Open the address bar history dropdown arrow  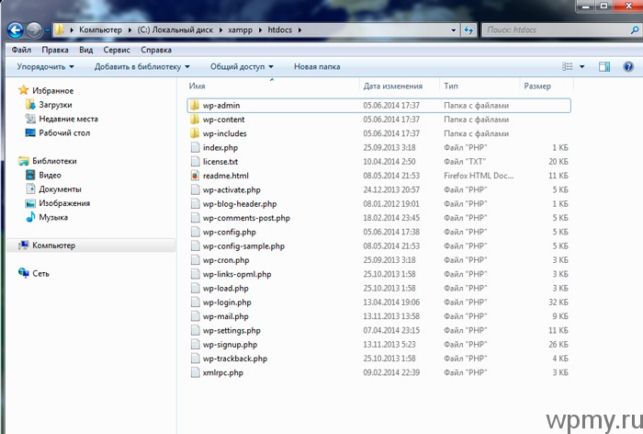click(x=453, y=30)
